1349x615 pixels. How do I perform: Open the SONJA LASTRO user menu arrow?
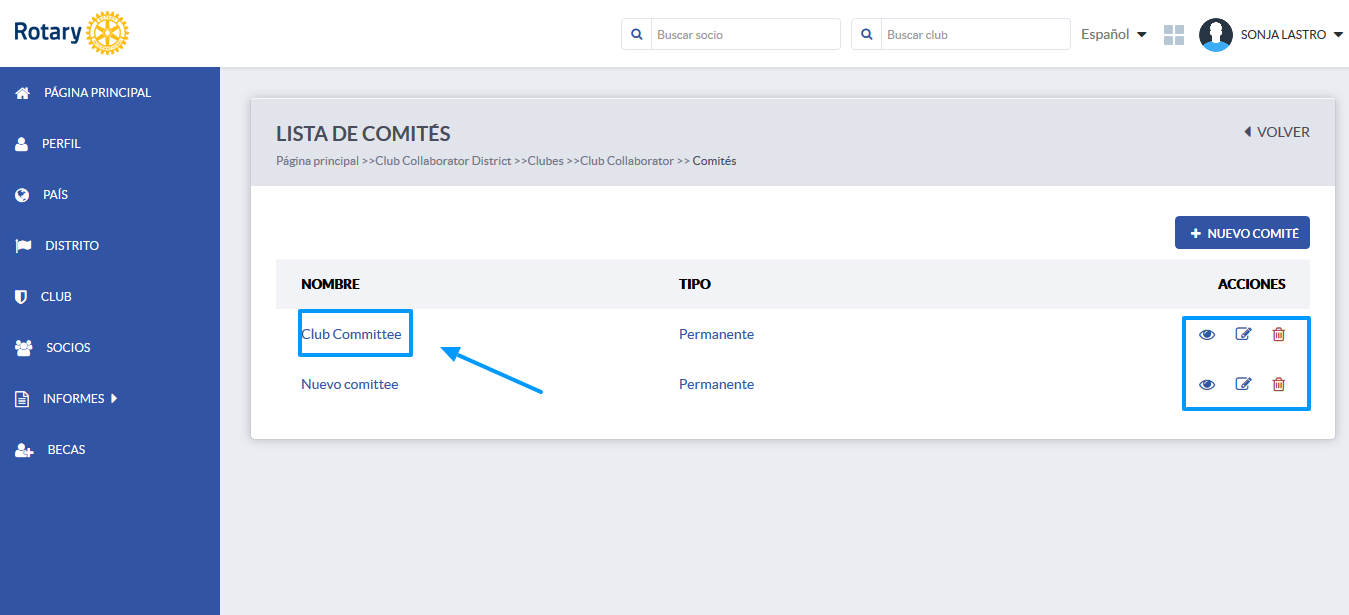(x=1338, y=35)
